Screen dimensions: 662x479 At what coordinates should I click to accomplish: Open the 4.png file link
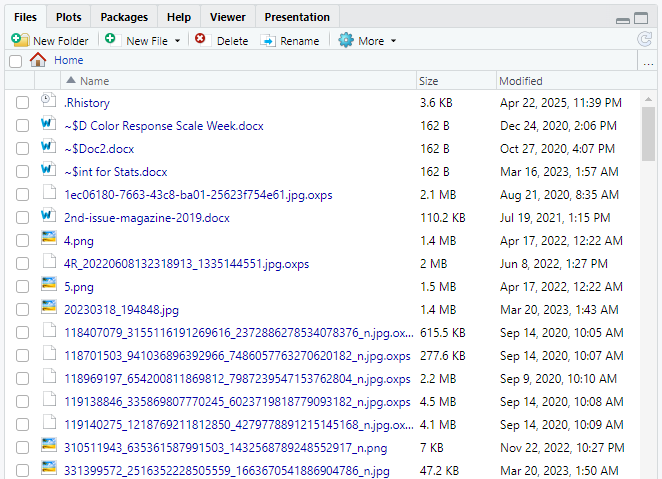coord(79,241)
